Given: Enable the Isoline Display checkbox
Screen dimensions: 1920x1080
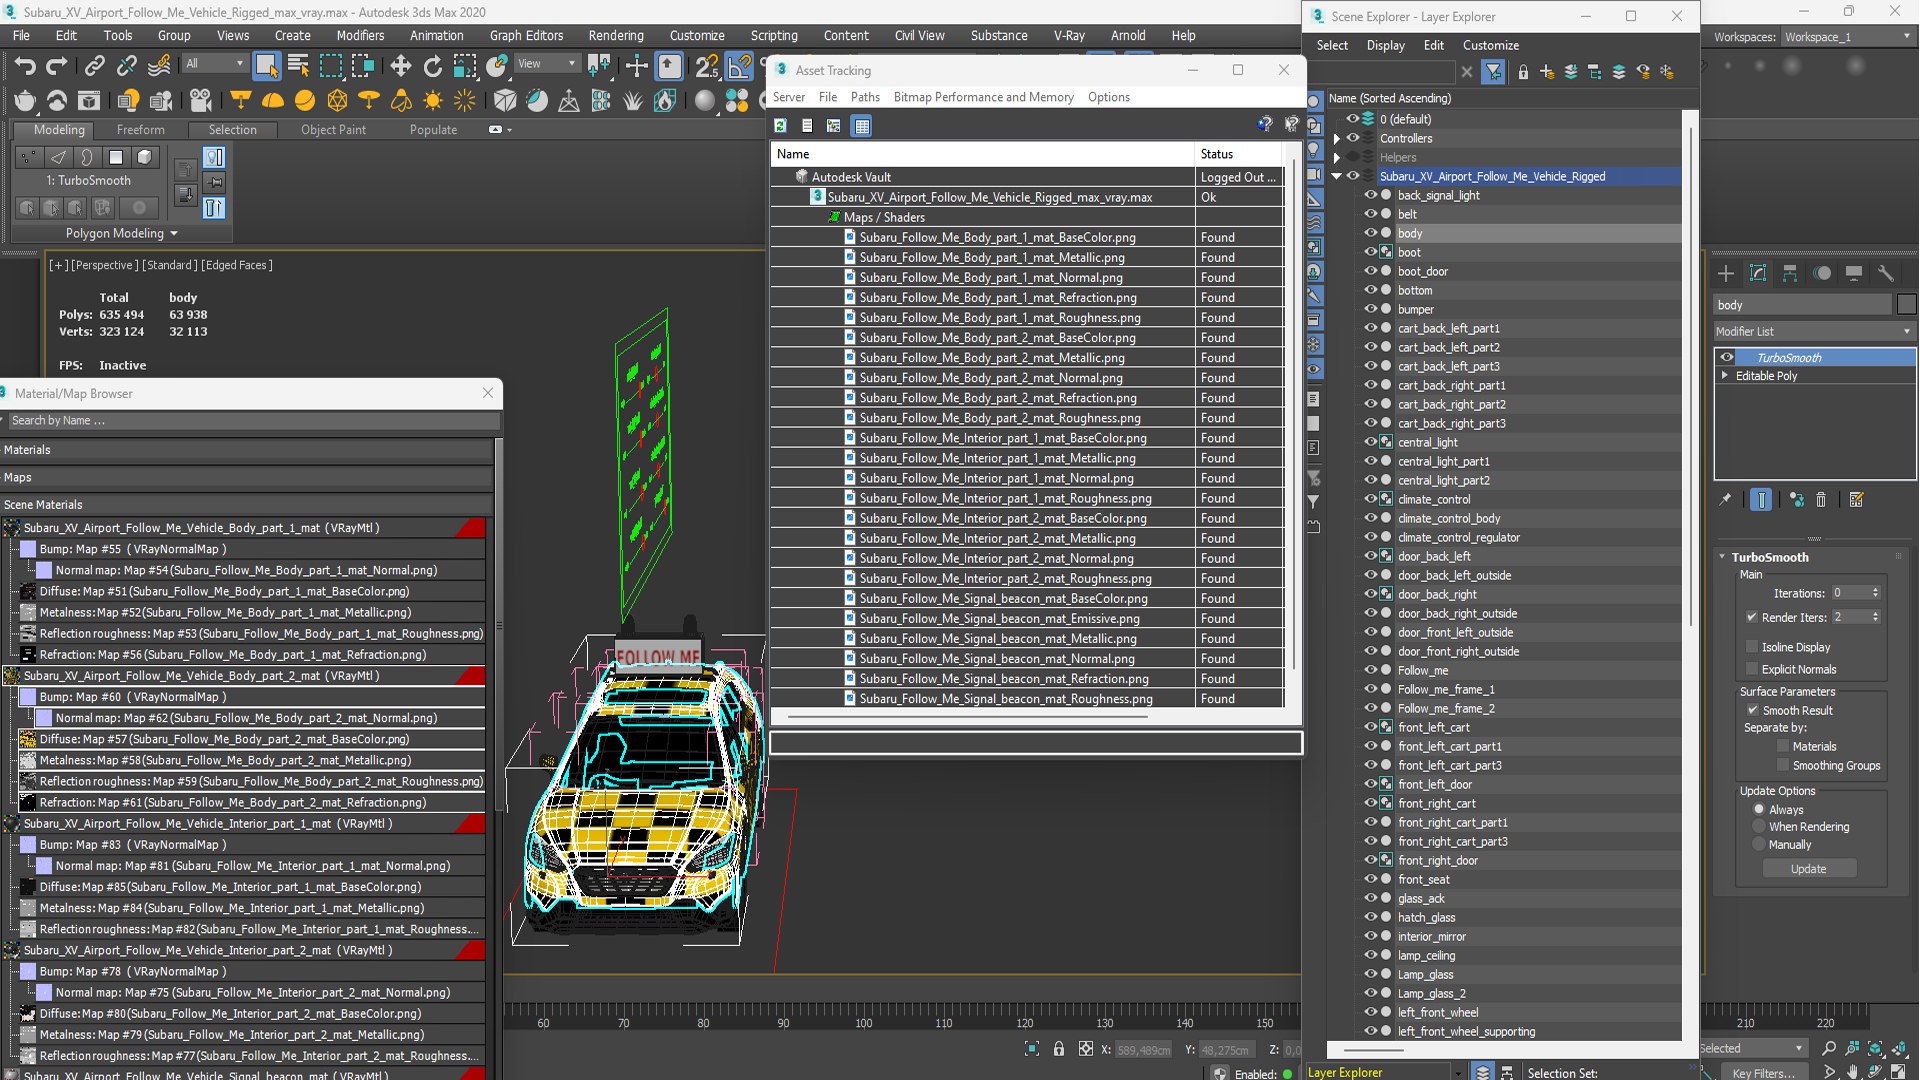Looking at the screenshot, I should coord(1752,647).
